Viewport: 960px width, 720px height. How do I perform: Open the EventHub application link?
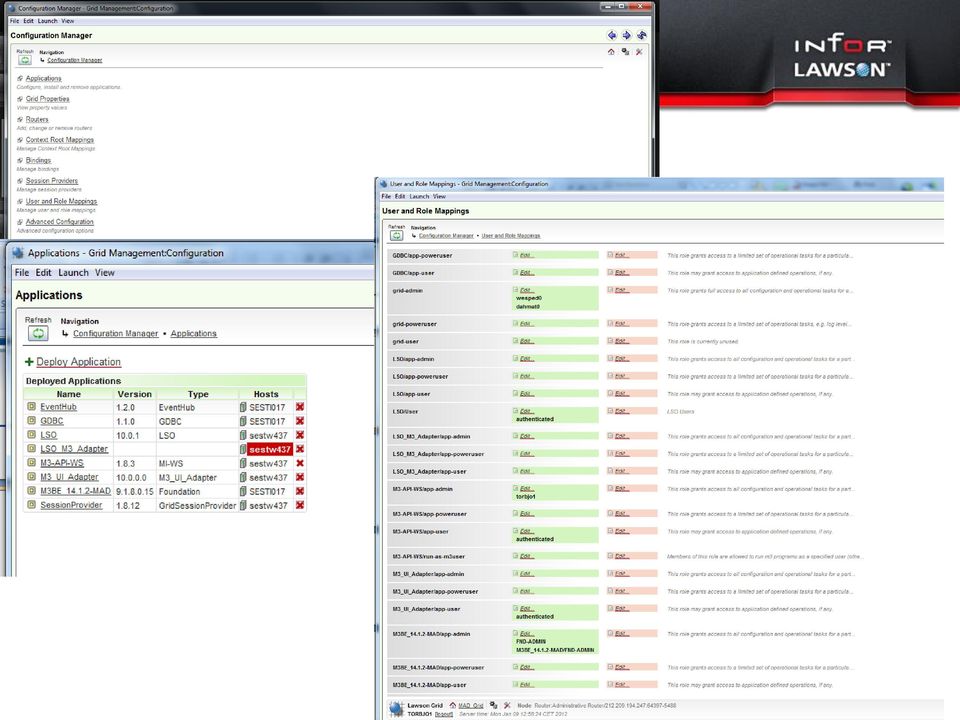tap(59, 407)
